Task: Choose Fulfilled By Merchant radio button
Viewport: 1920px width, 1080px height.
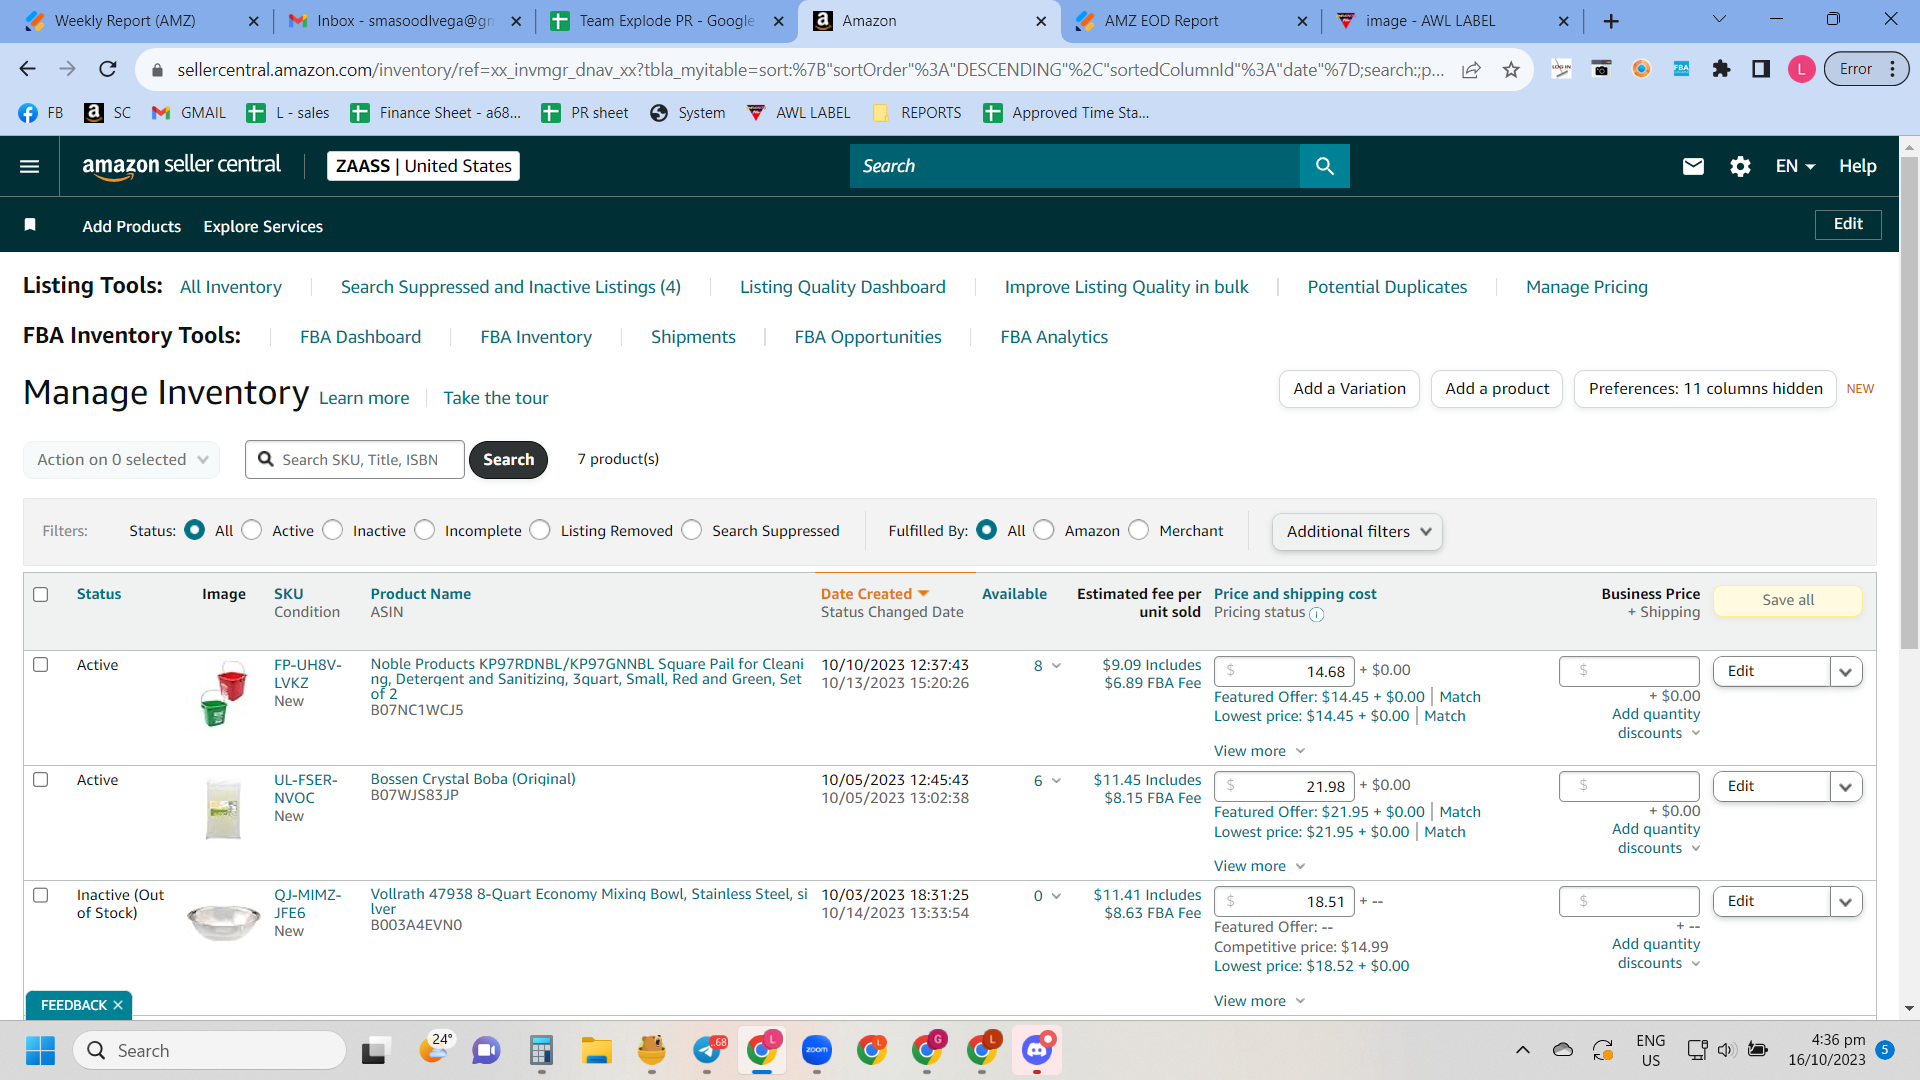Action: click(x=1139, y=530)
